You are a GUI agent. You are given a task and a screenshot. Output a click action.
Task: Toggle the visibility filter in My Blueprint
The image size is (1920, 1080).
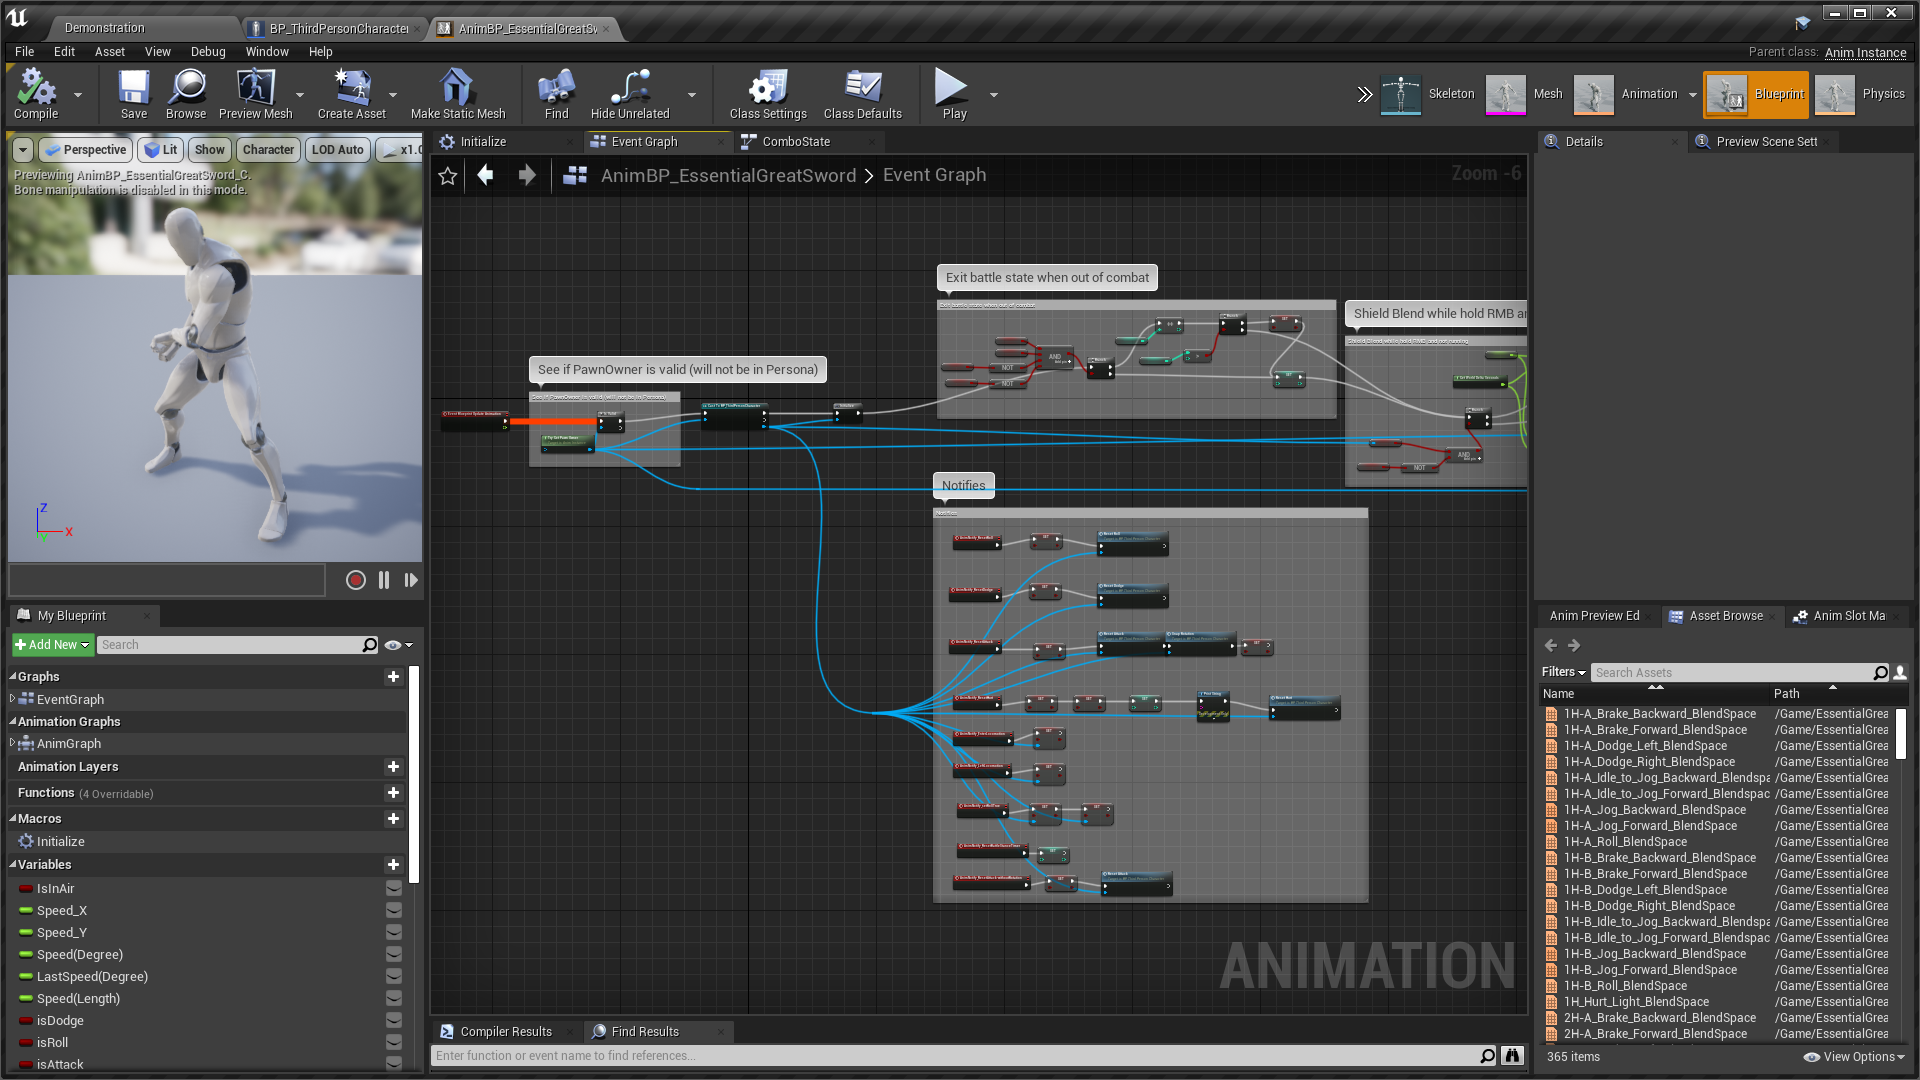[x=393, y=645]
